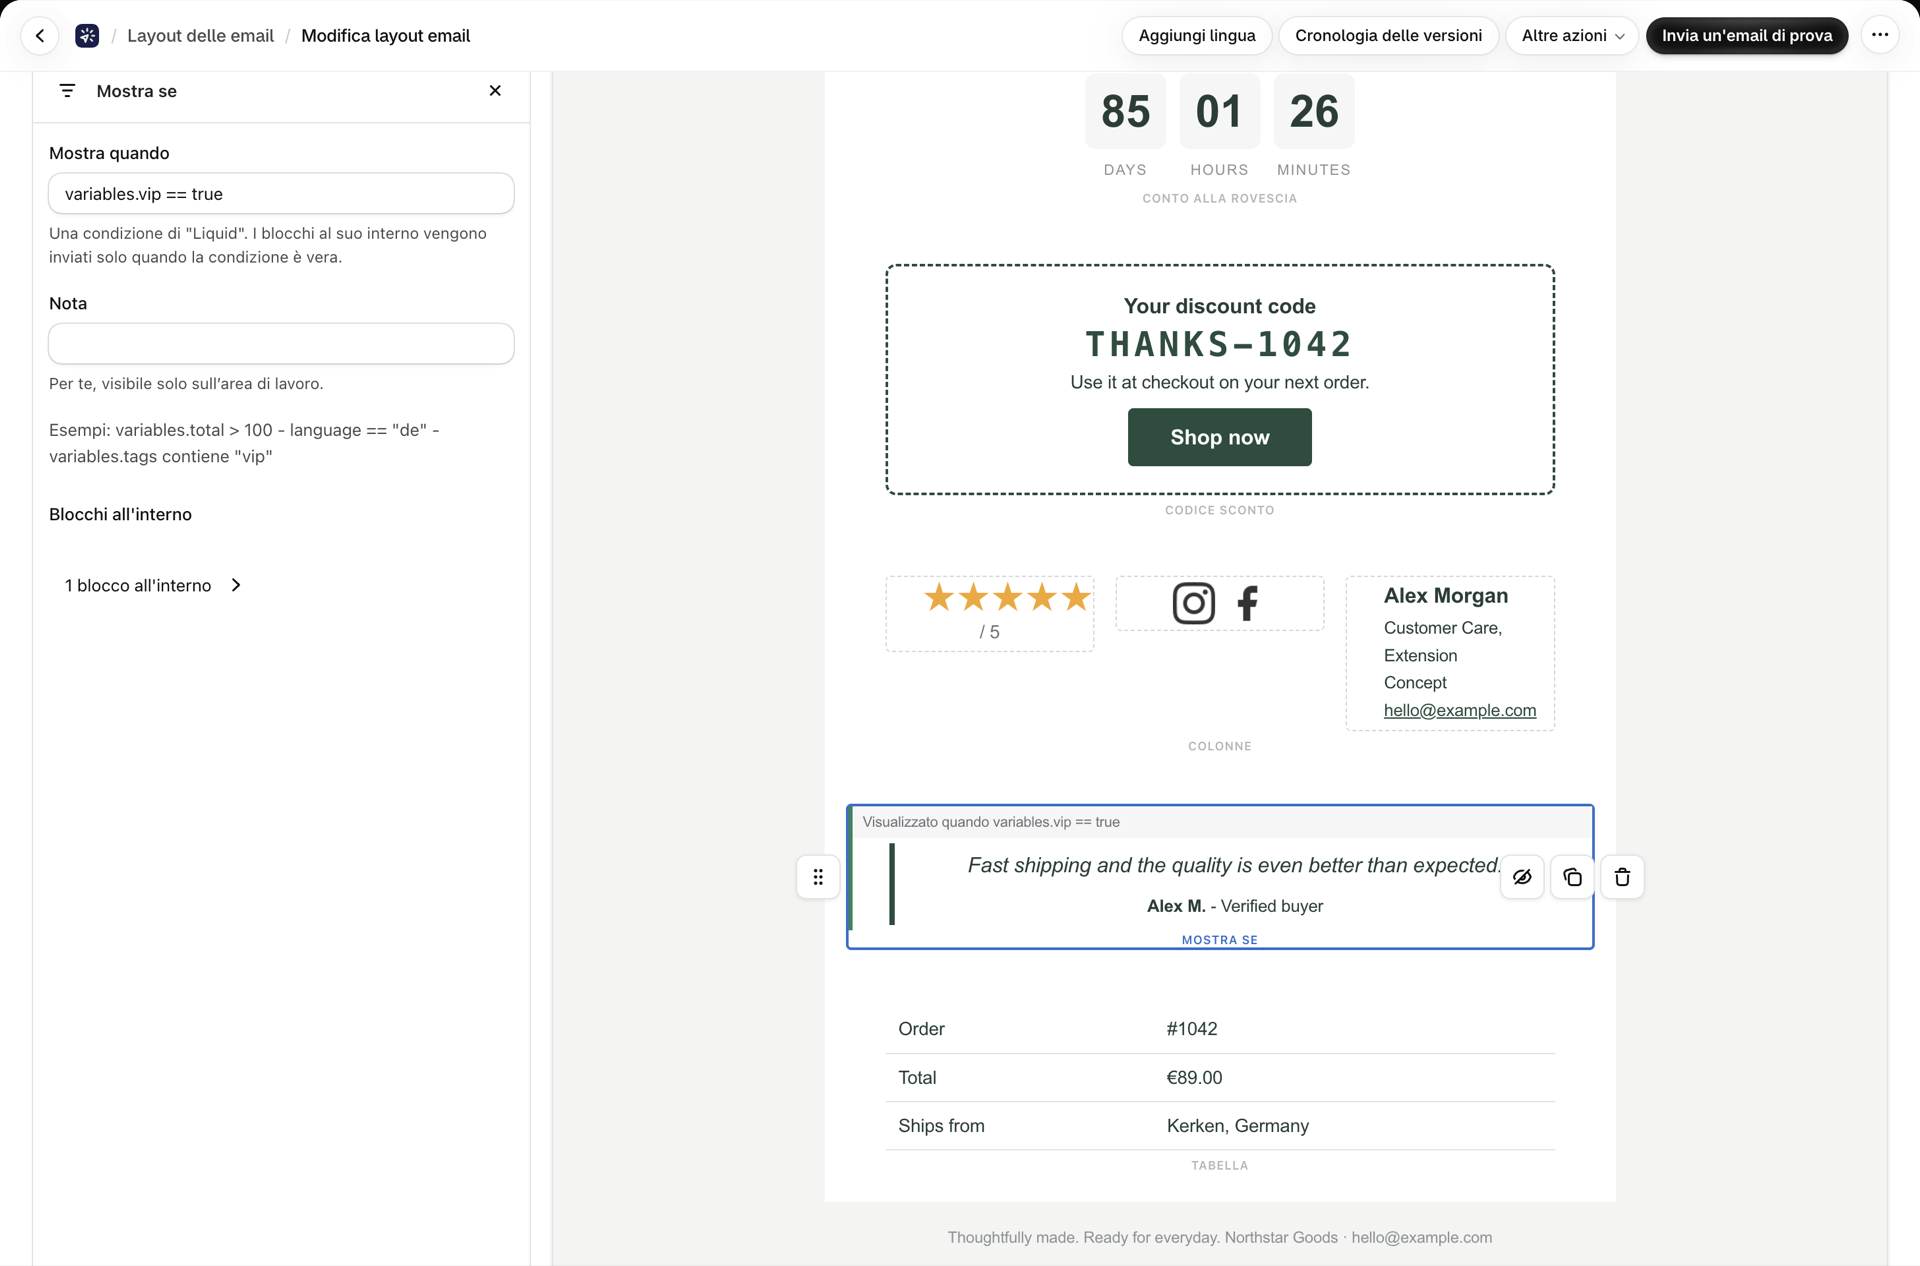Click the Instagram icon in columns
Image resolution: width=1920 pixels, height=1266 pixels.
pos(1193,603)
